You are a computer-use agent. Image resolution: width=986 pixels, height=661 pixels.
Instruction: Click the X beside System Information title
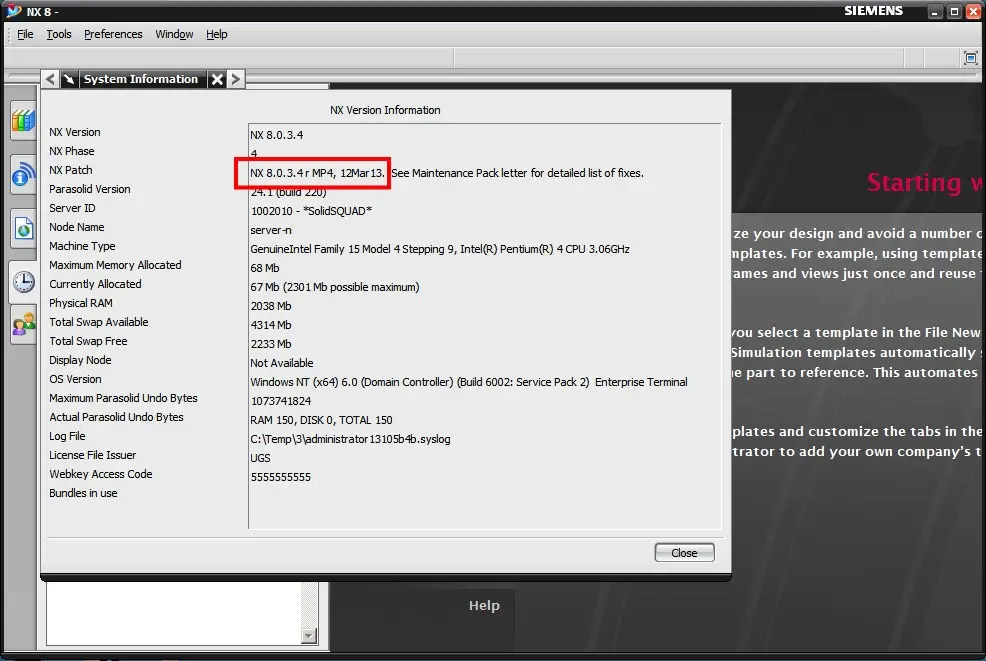pyautogui.click(x=217, y=79)
